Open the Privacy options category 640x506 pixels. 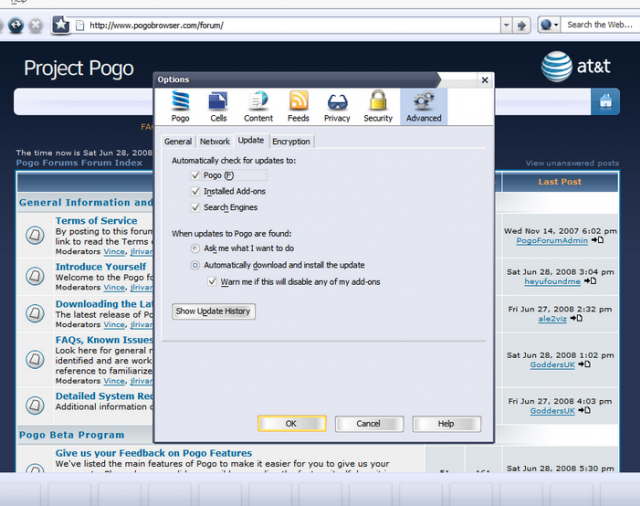[337, 107]
